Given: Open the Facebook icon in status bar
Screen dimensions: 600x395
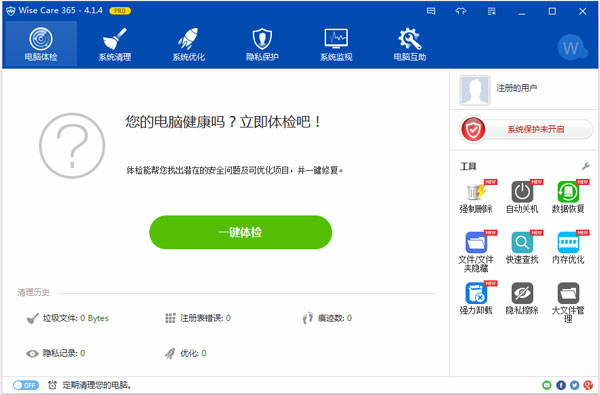Looking at the screenshot, I should click(x=561, y=385).
